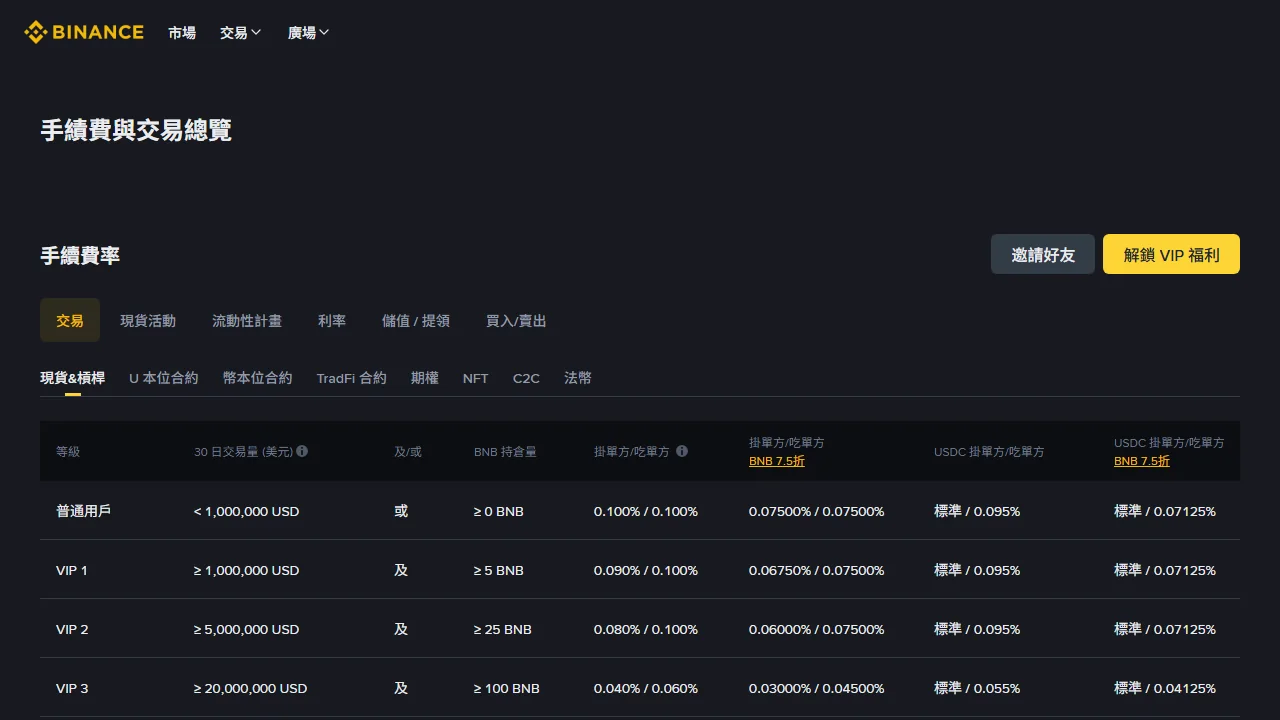The height and width of the screenshot is (720, 1280).
Task: Click the ≥ 1,000,000 USD volume cell
Action: pos(247,570)
